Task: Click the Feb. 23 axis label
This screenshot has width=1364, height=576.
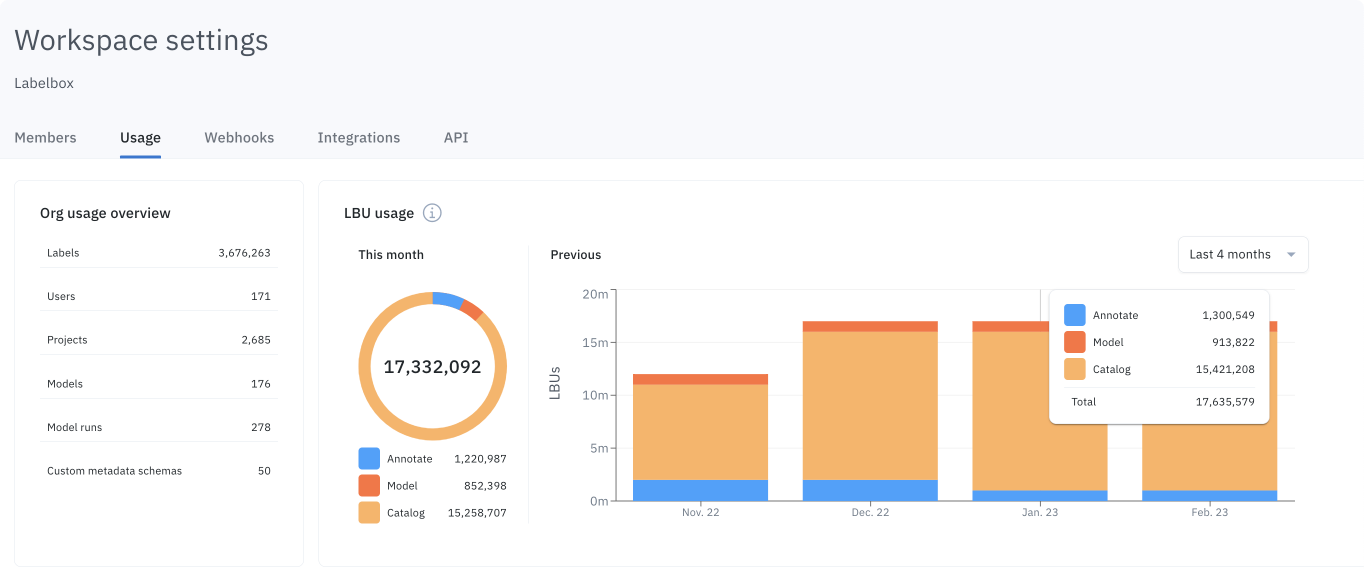Action: [x=1210, y=512]
